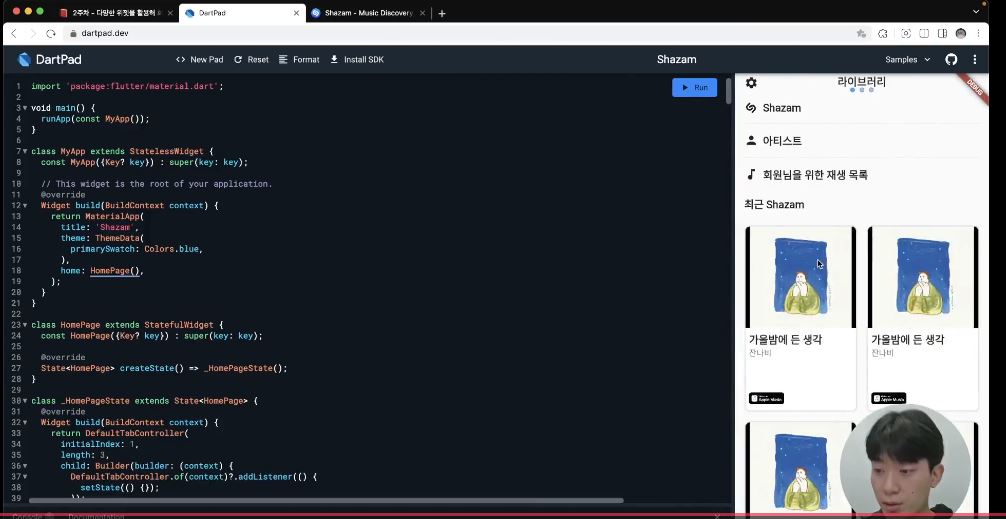Click the import statement on line 1

(127, 87)
